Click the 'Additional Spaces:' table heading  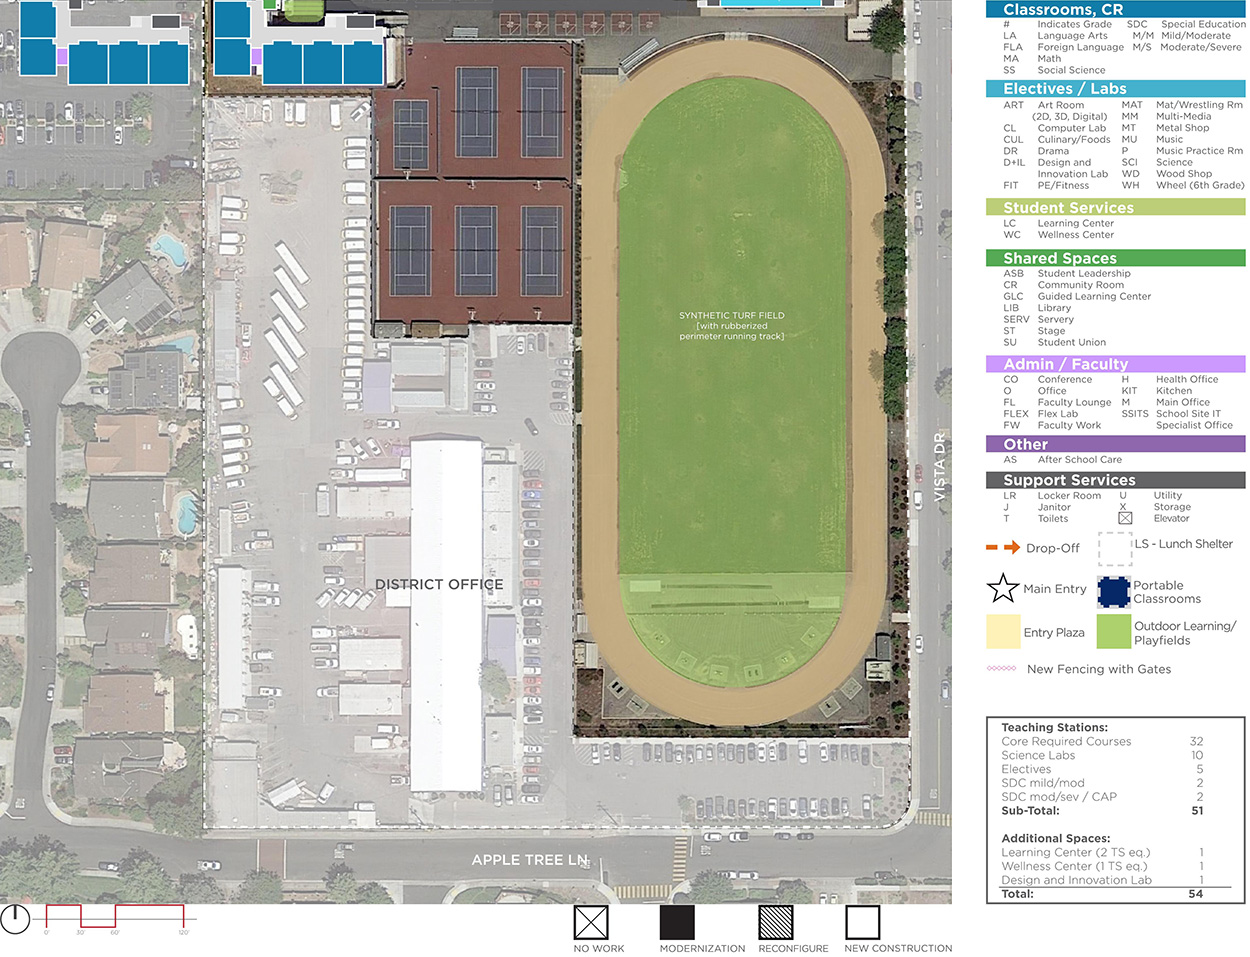(x=1055, y=838)
